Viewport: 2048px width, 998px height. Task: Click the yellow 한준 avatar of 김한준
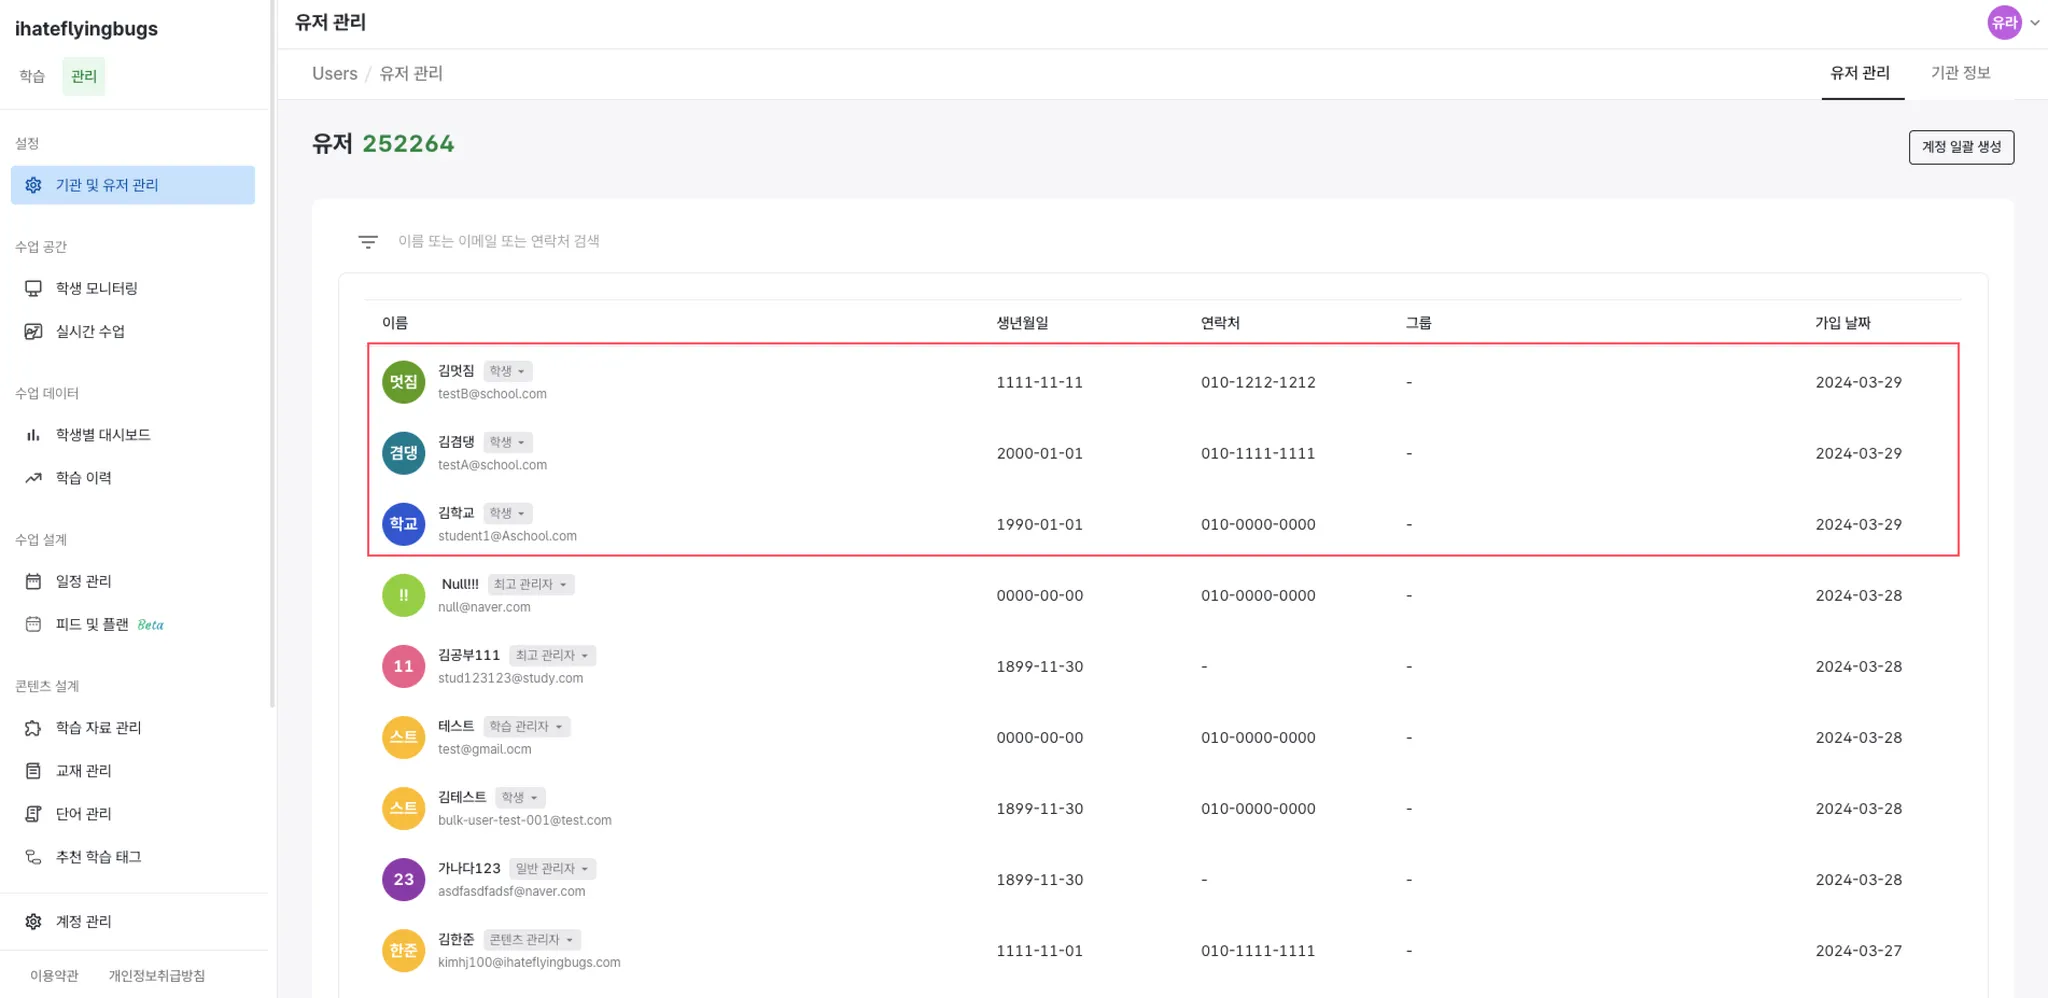pyautogui.click(x=404, y=950)
